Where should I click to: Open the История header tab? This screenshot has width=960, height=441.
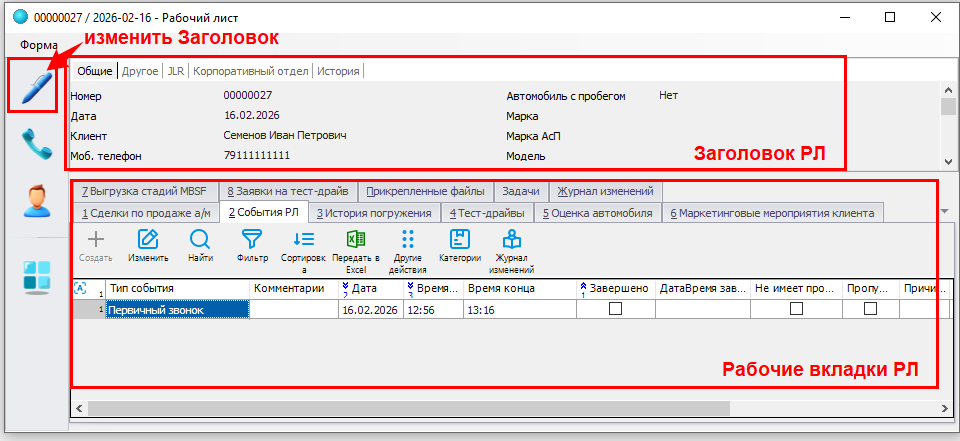(338, 71)
